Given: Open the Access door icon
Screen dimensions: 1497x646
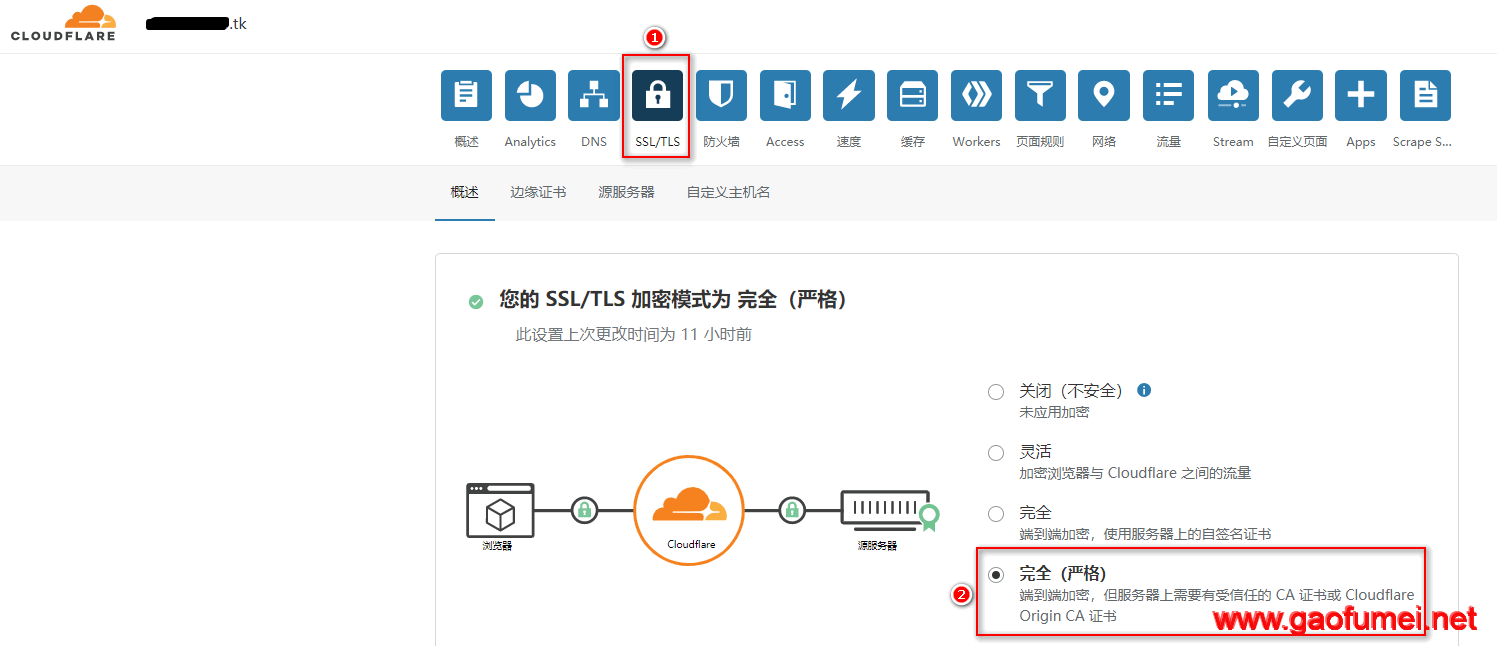Looking at the screenshot, I should tap(785, 96).
